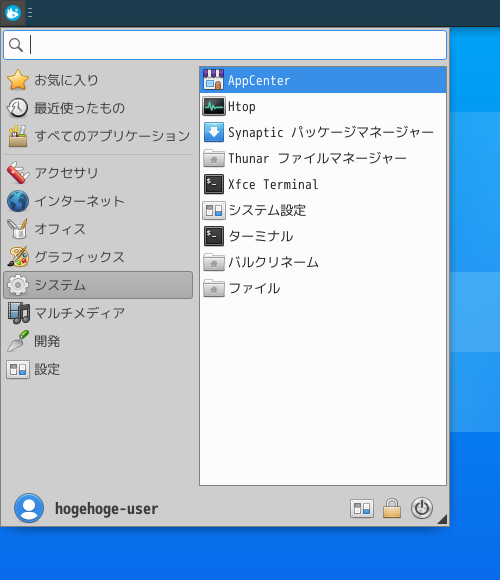The image size is (500, 580).
Task: Select the 開発 category
Action: coord(98,341)
